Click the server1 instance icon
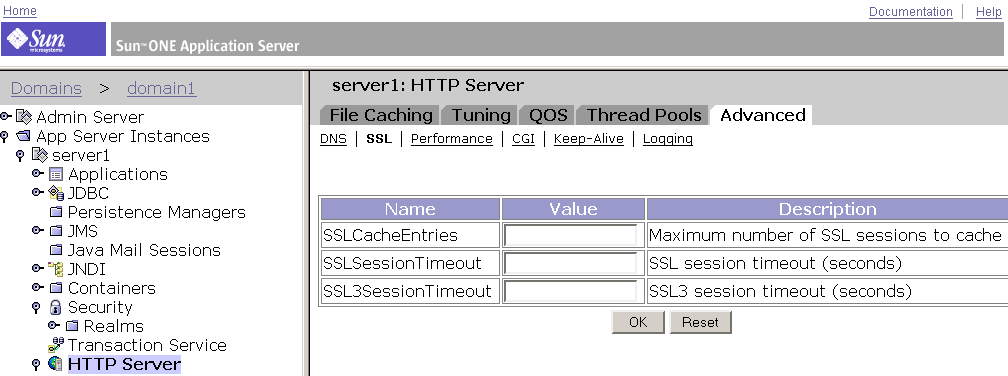Viewport: 1008px width, 376px height. (x=40, y=155)
